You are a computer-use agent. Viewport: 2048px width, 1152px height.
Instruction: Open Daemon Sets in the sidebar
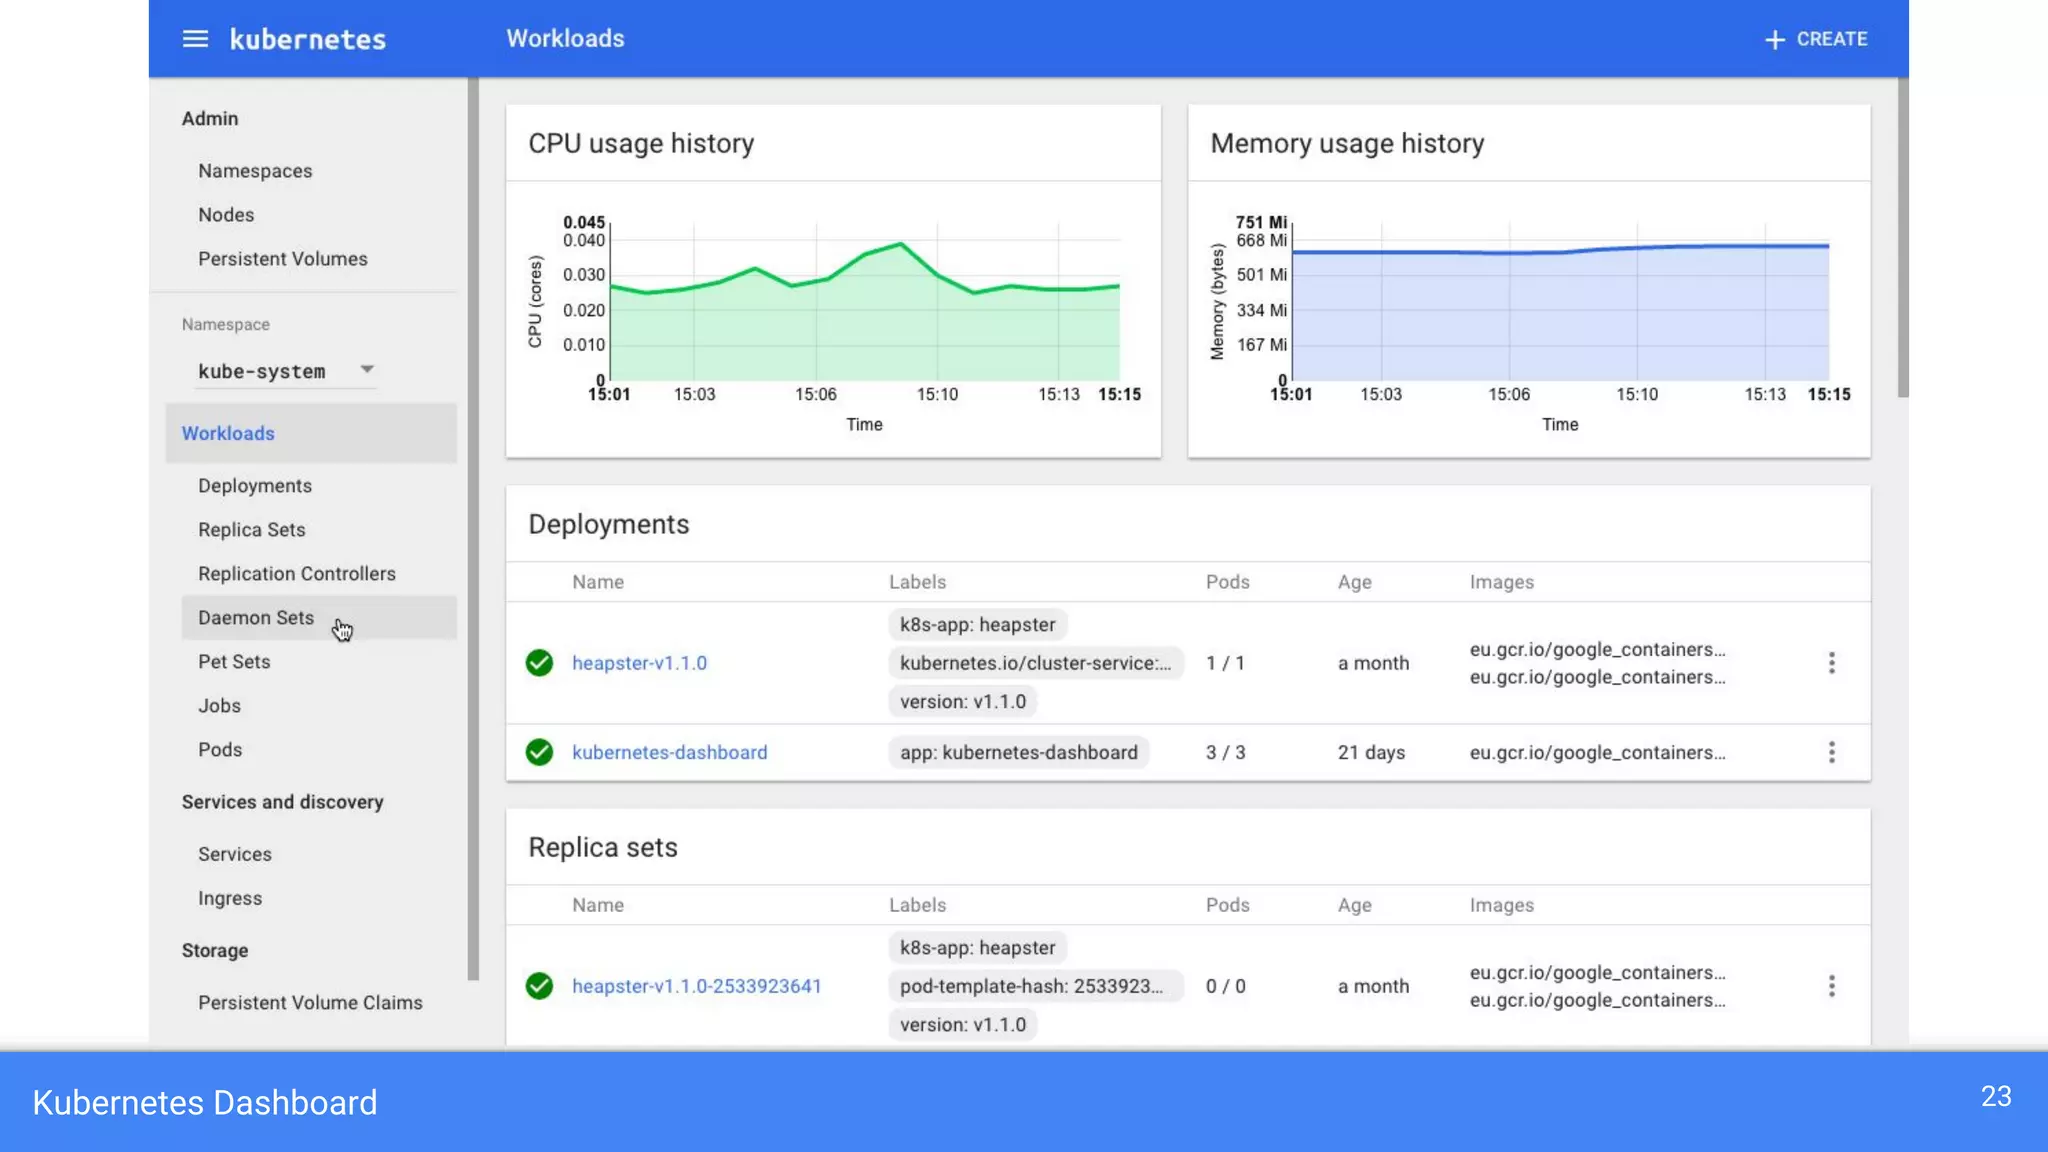(x=319, y=618)
